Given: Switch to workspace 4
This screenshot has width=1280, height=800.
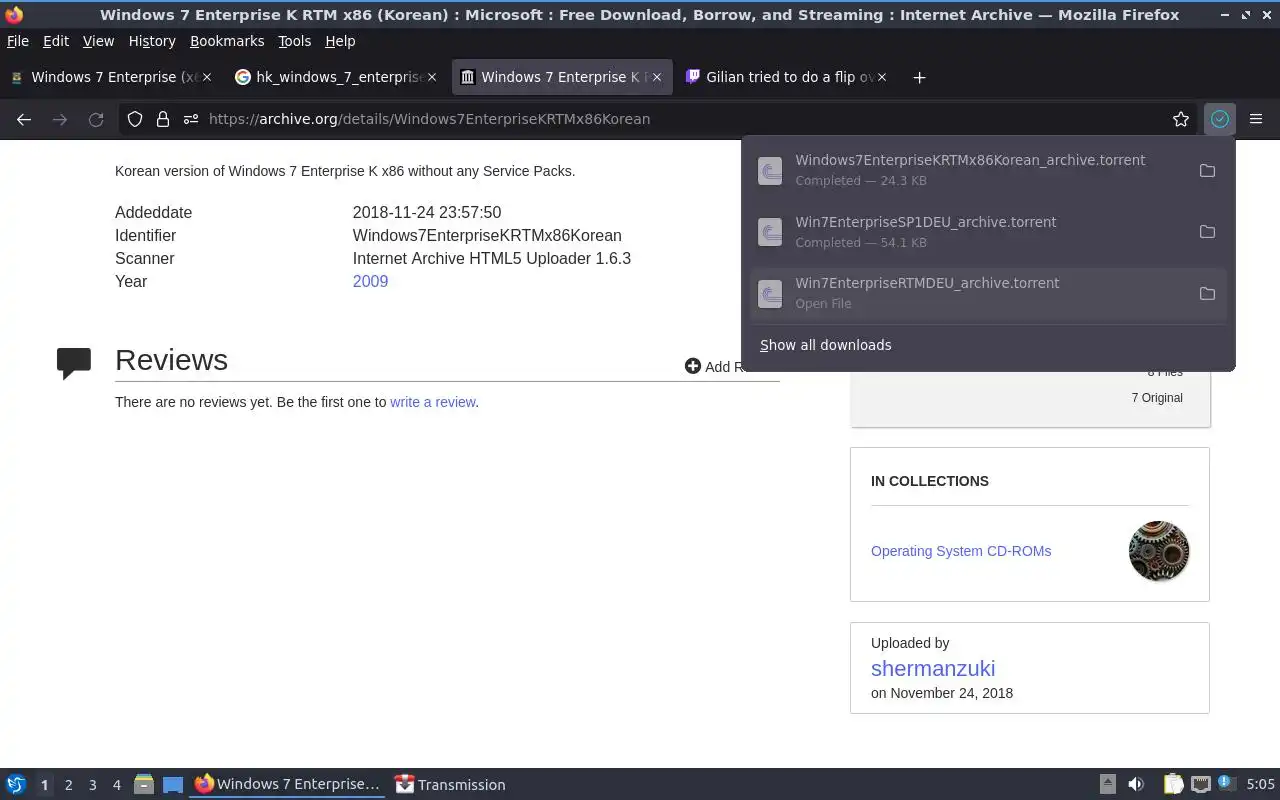Looking at the screenshot, I should (116, 785).
